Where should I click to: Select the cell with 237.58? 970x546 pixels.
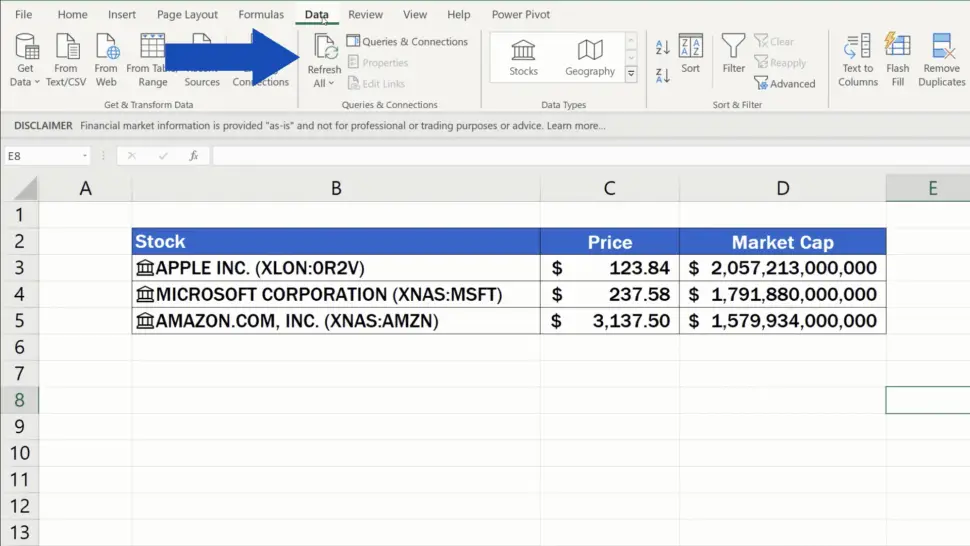coord(609,294)
